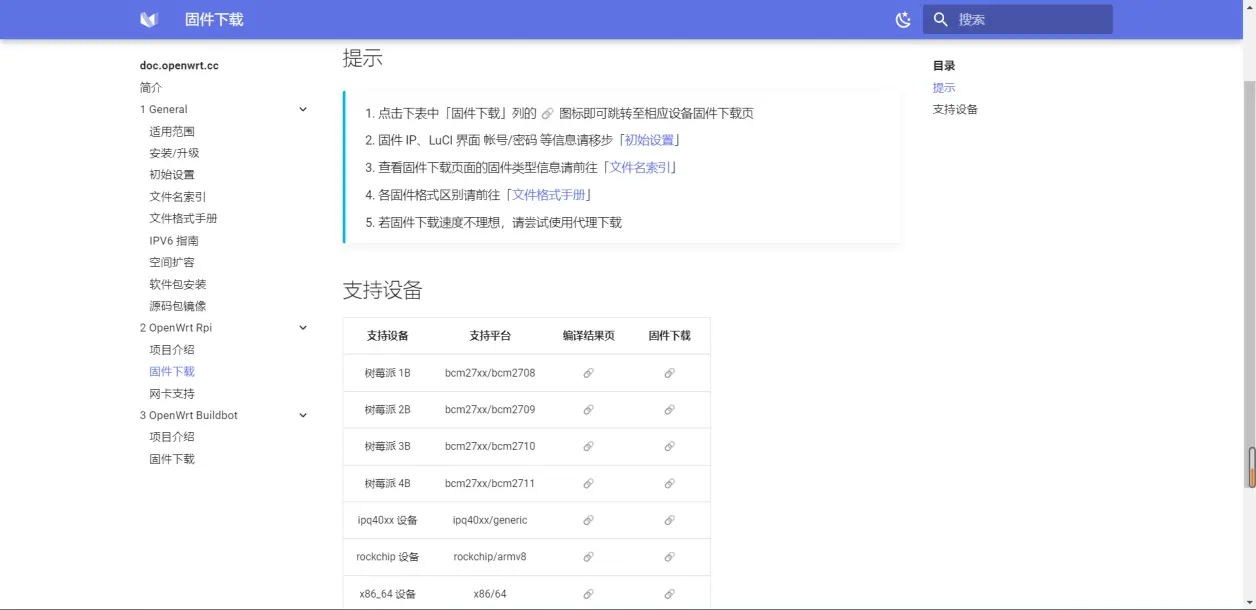Screen dimensions: 1256x610
Task: Follow the 初始设置 link in tips
Action: [649, 140]
